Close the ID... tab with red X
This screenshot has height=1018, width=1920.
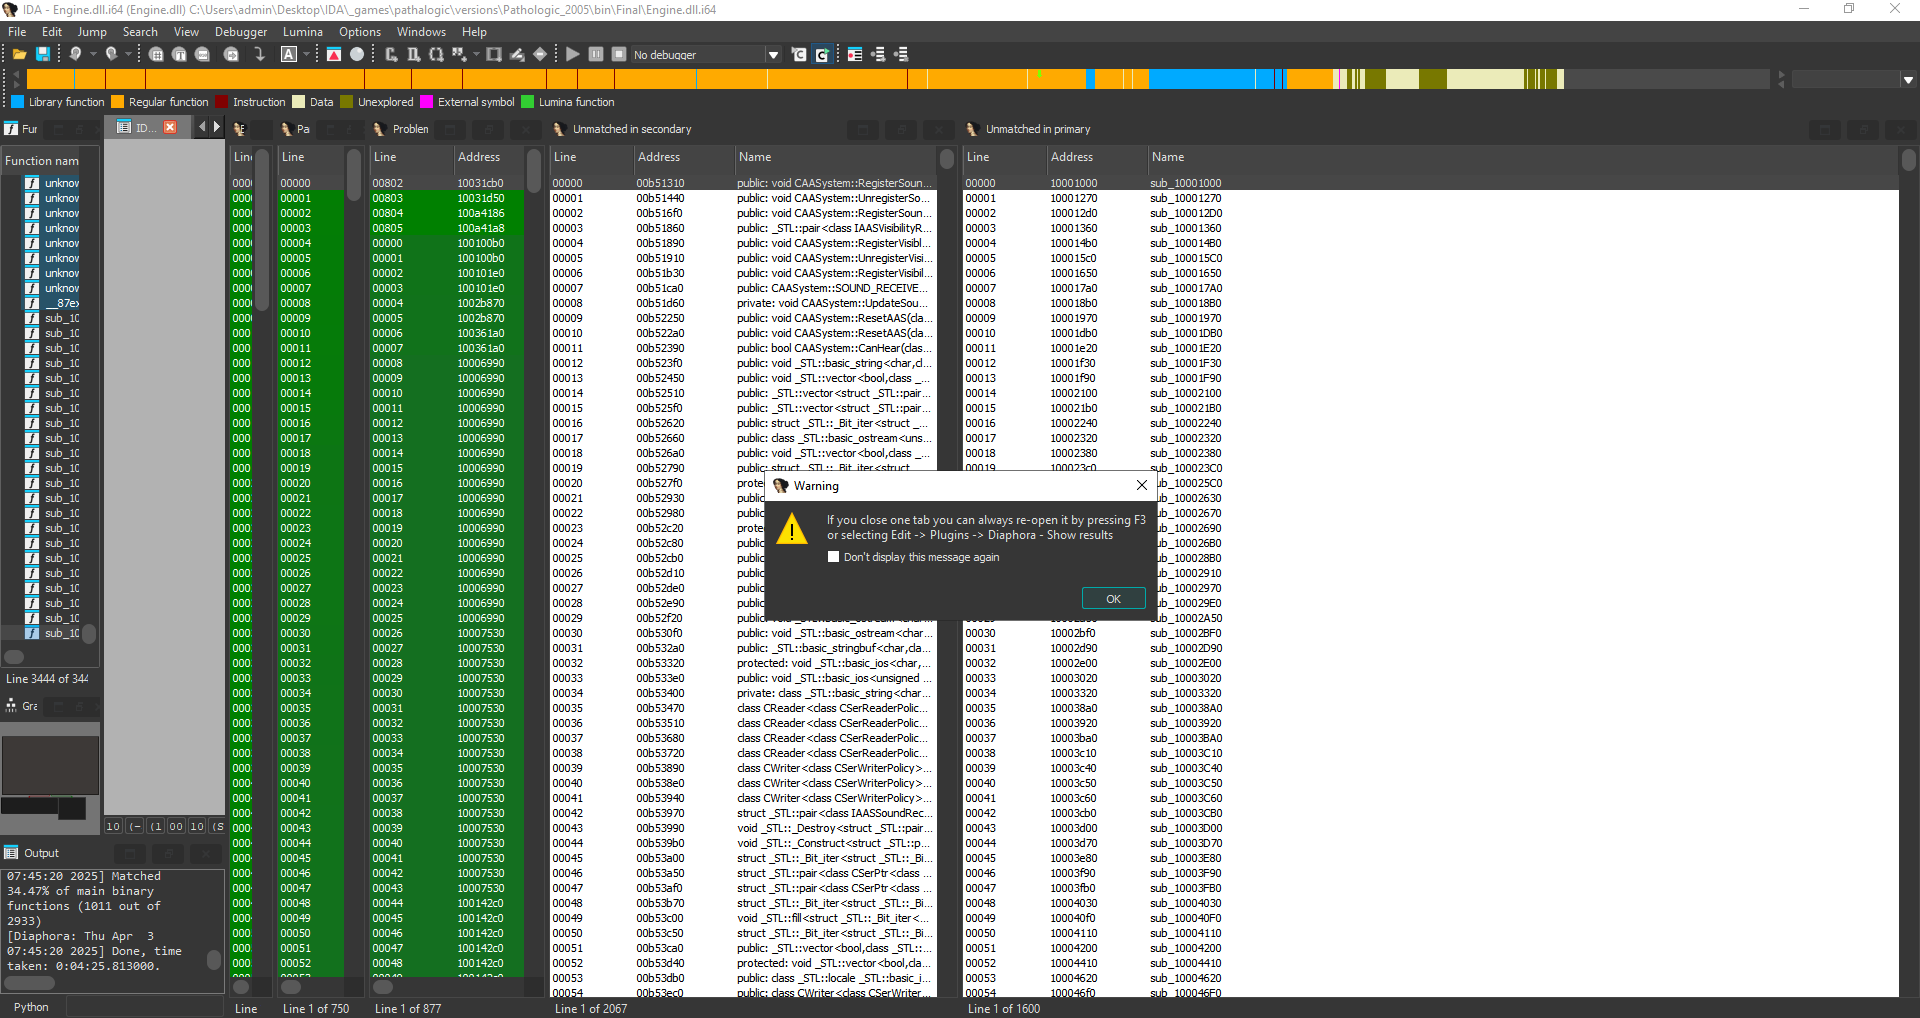coord(170,127)
